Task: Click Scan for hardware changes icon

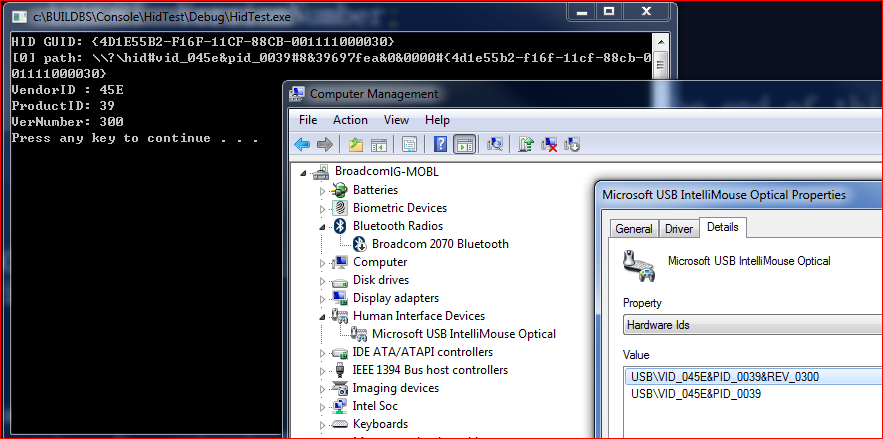Action: coord(494,145)
